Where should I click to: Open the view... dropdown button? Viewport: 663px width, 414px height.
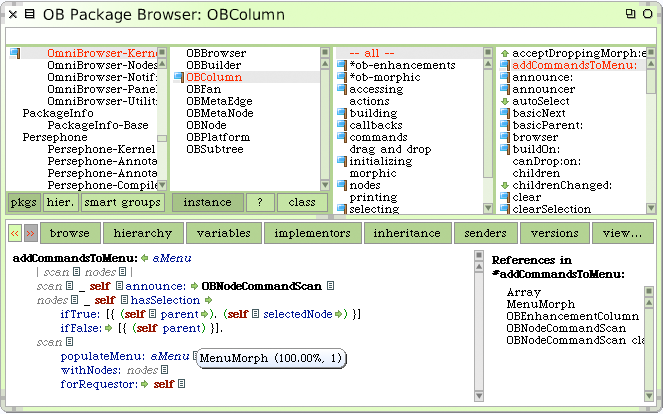[x=622, y=233]
